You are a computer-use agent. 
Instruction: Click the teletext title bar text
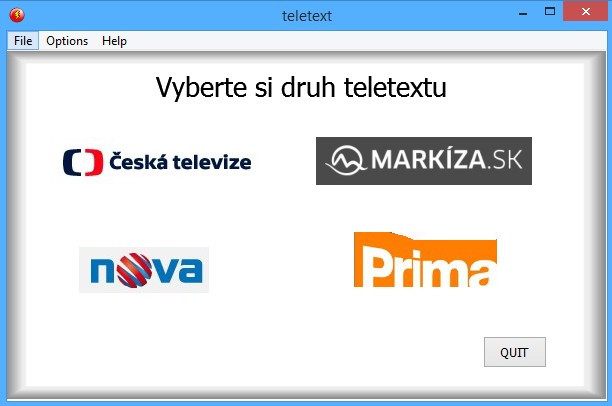307,16
